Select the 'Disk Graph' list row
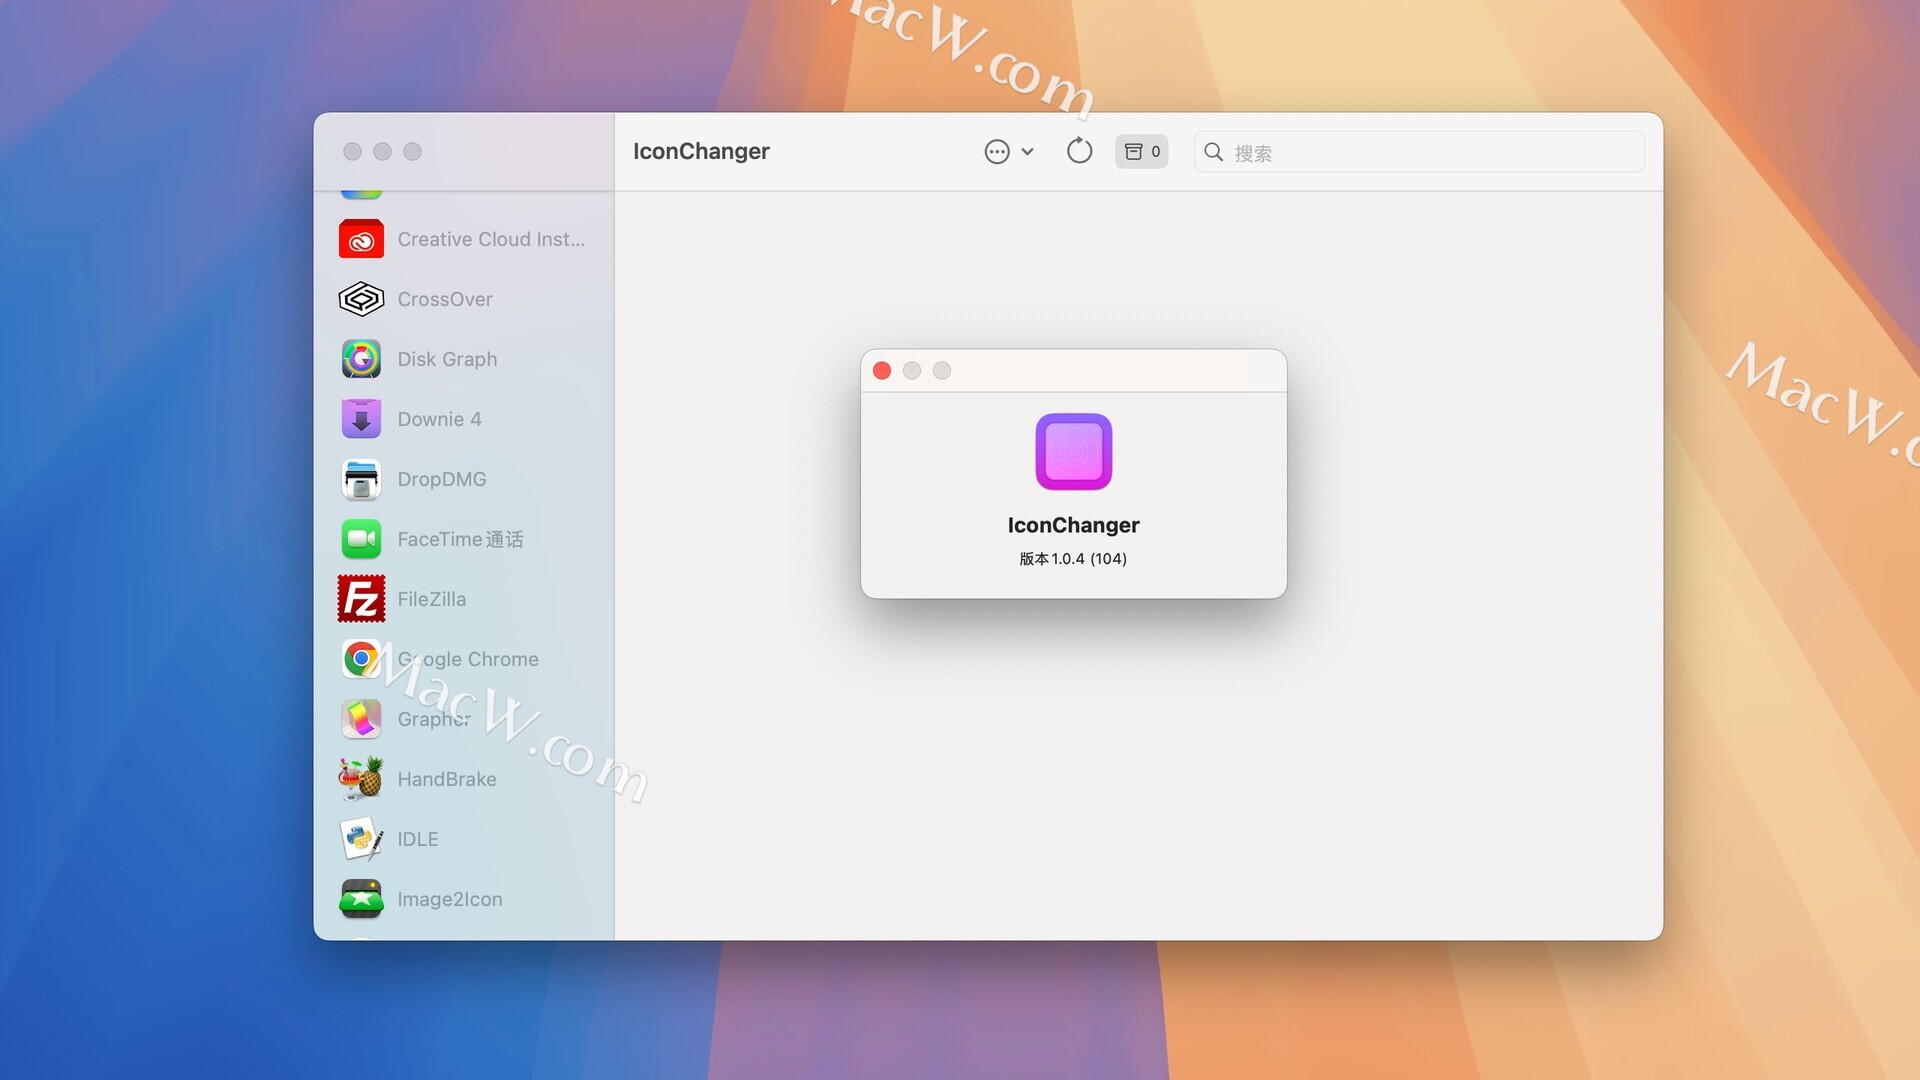This screenshot has height=1080, width=1920. click(464, 359)
